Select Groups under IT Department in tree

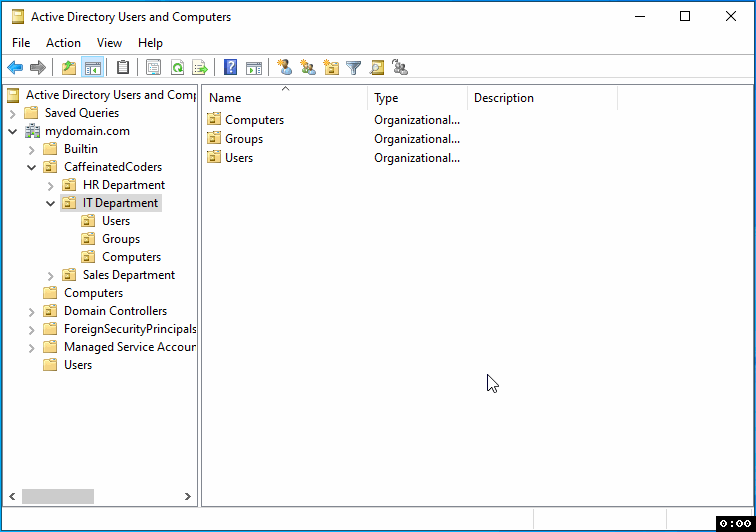(x=121, y=239)
